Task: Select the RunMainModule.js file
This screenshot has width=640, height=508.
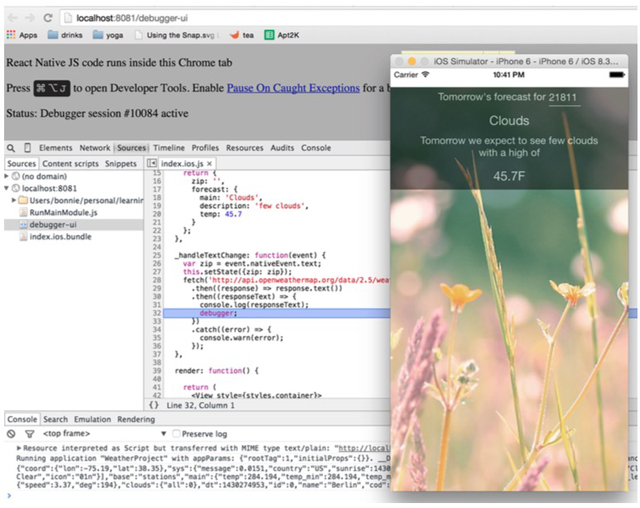Action: pos(63,212)
